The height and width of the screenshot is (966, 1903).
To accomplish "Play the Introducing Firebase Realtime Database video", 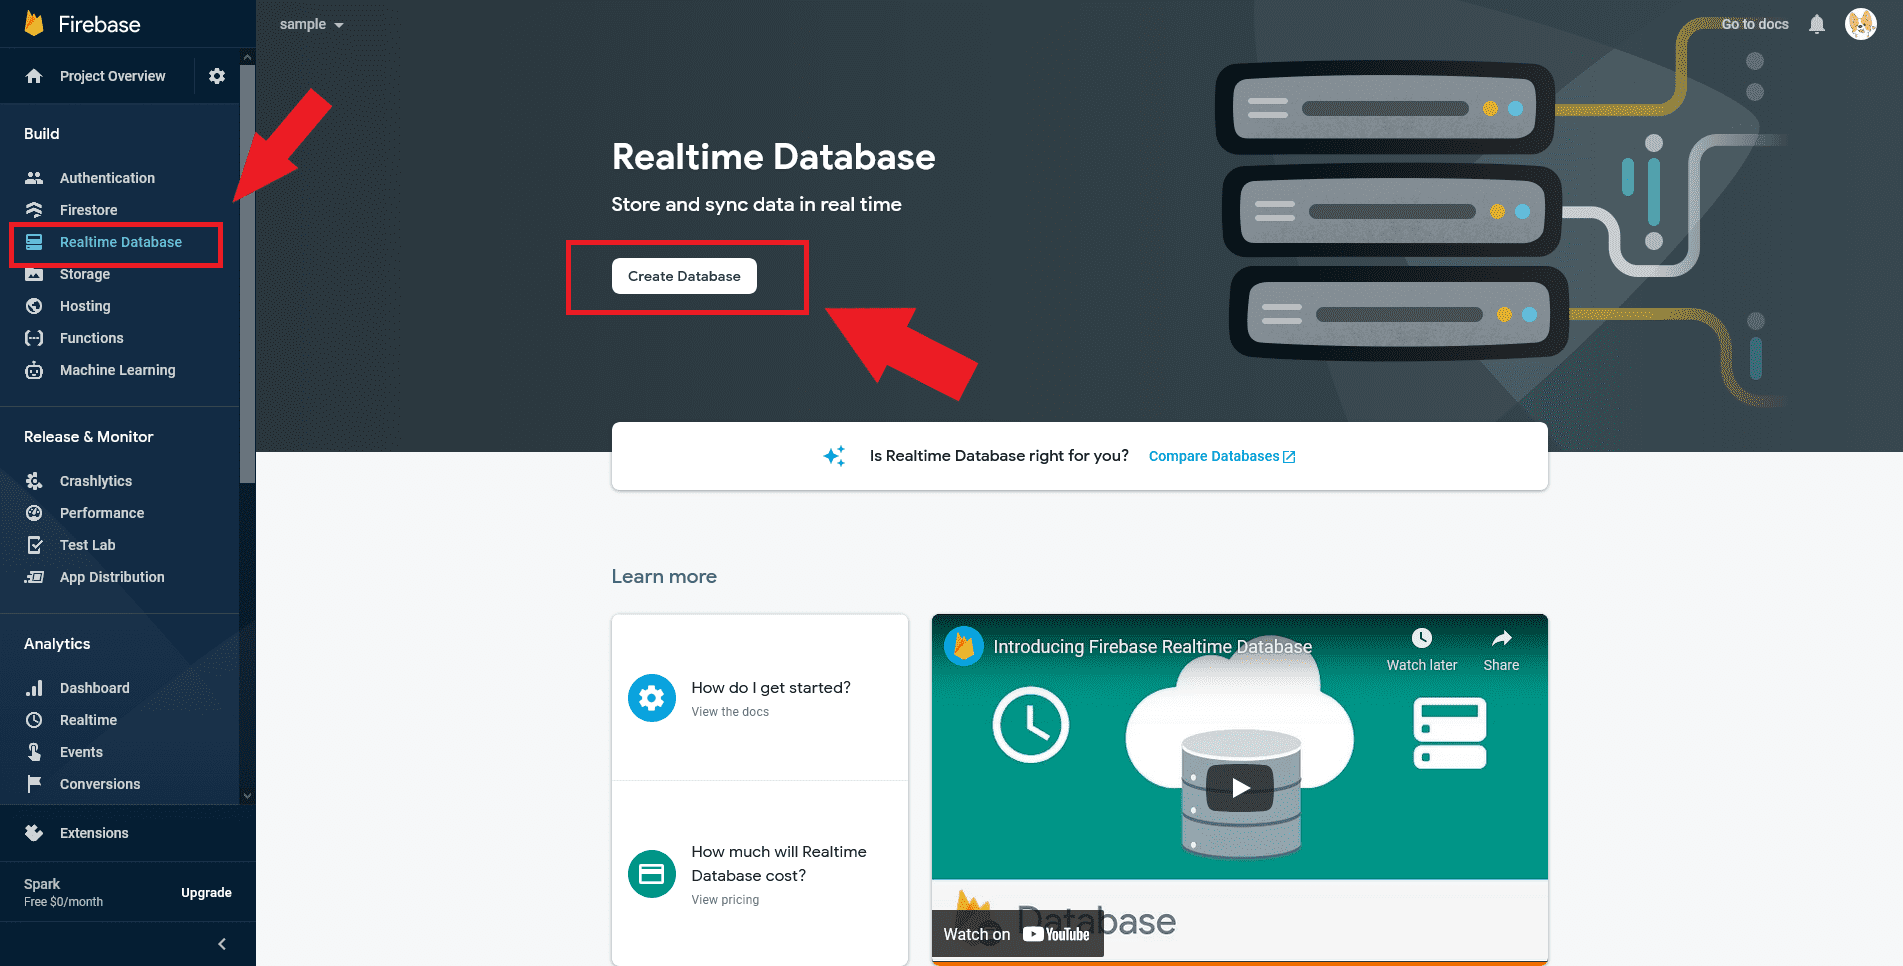I will click(1239, 788).
